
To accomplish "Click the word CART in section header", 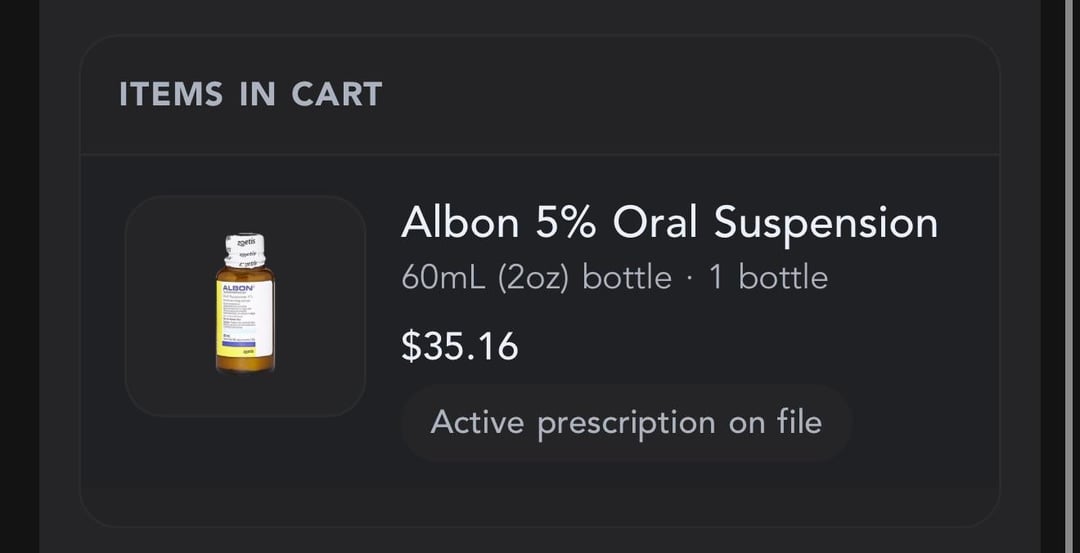I will (337, 95).
